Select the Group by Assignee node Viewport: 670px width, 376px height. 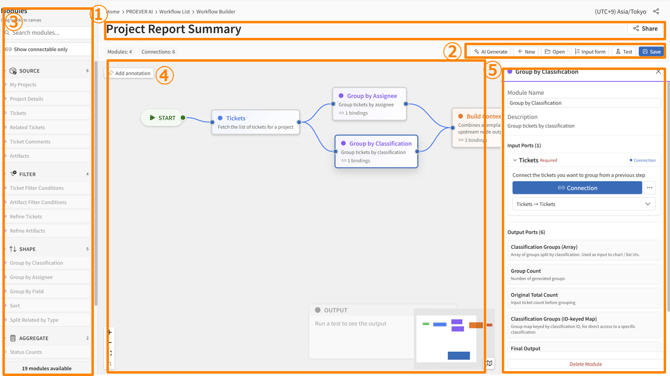[370, 104]
